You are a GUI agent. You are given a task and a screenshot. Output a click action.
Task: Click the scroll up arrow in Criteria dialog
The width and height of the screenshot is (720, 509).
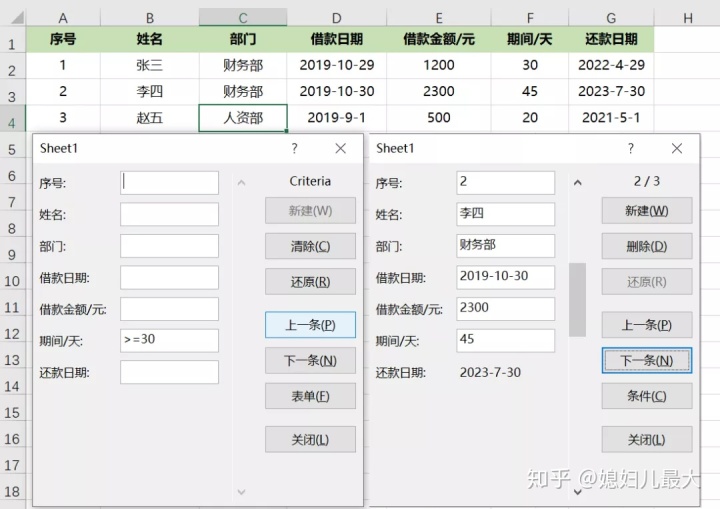coord(242,183)
